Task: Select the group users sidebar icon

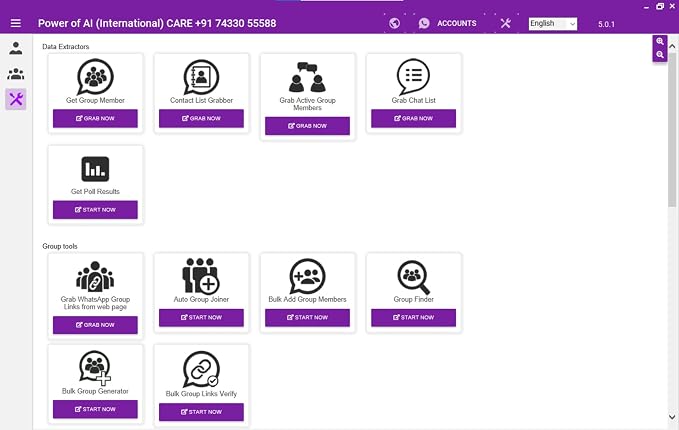Action: point(16,74)
